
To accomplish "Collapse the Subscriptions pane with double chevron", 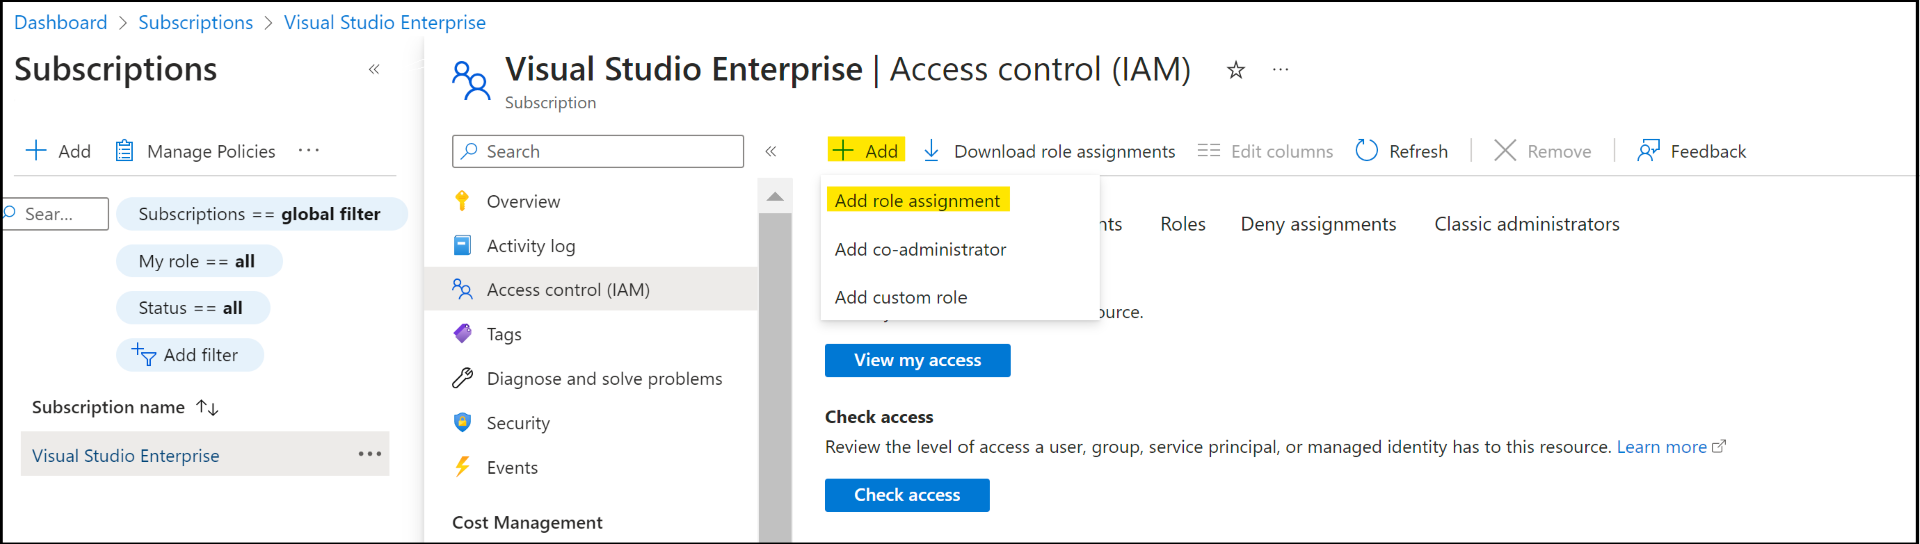I will tap(374, 69).
